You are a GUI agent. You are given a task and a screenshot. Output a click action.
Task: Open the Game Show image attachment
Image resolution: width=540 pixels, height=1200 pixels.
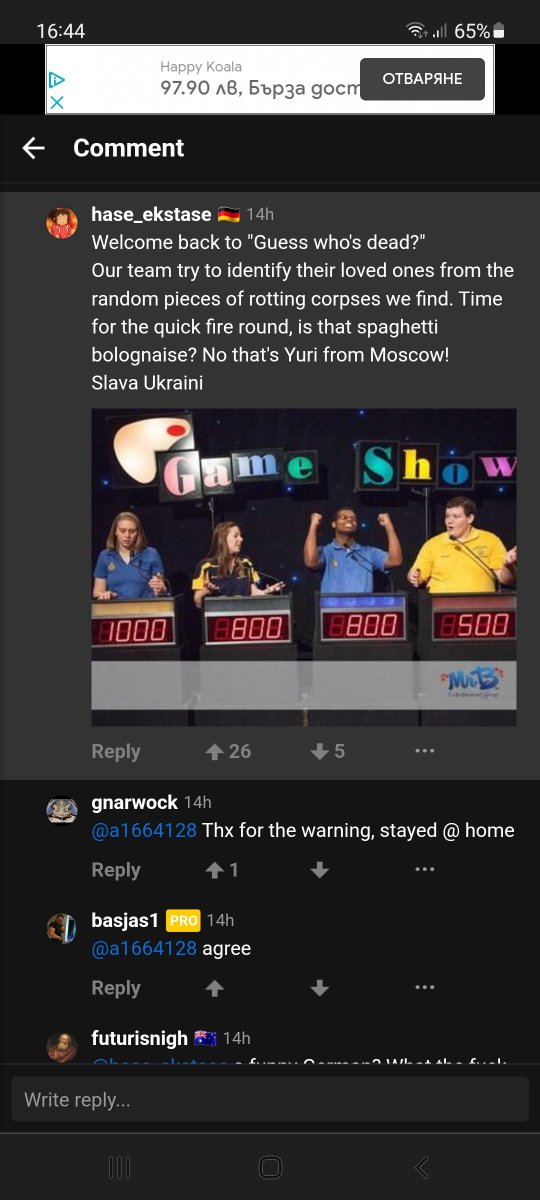point(304,567)
